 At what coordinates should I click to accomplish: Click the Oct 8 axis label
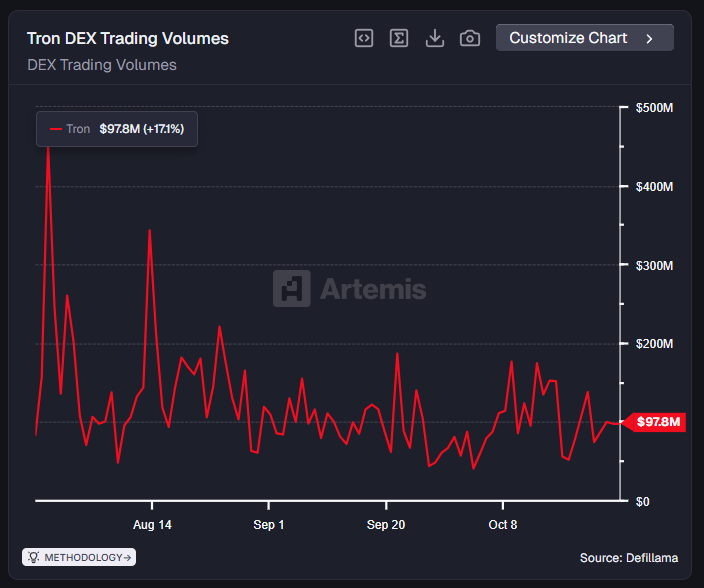coord(503,525)
